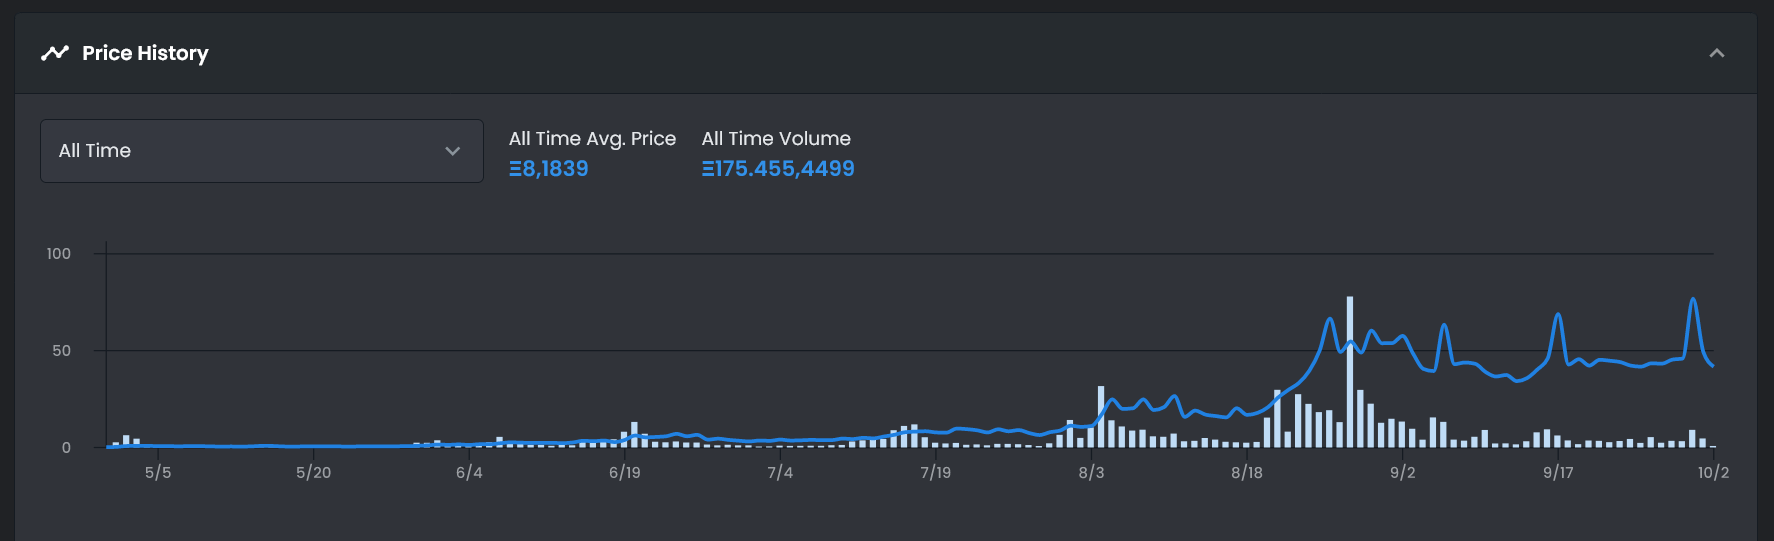1774x541 pixels.
Task: Click the volume value Ξ175.455,4499
Action: coord(778,169)
